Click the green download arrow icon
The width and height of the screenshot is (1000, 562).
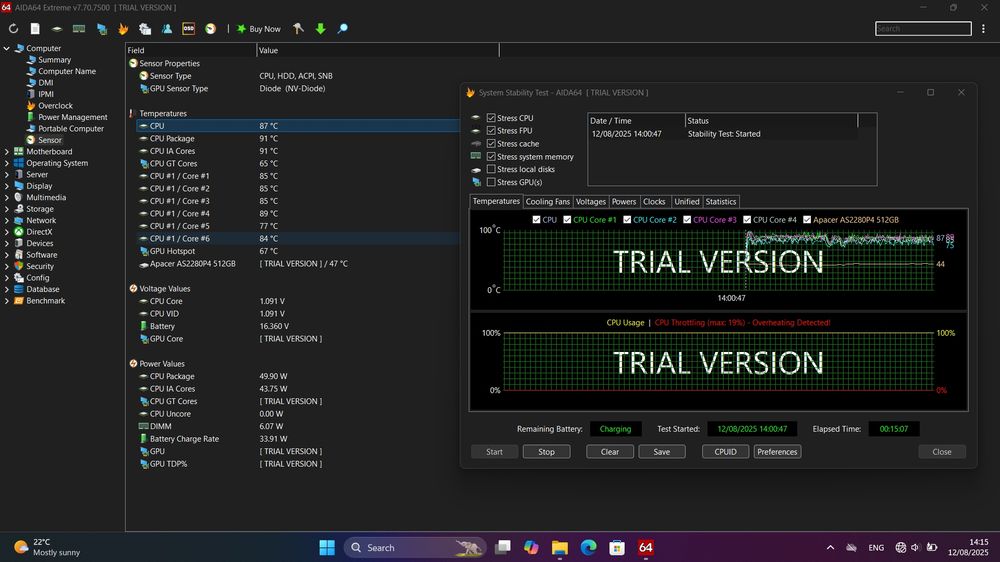coord(320,29)
